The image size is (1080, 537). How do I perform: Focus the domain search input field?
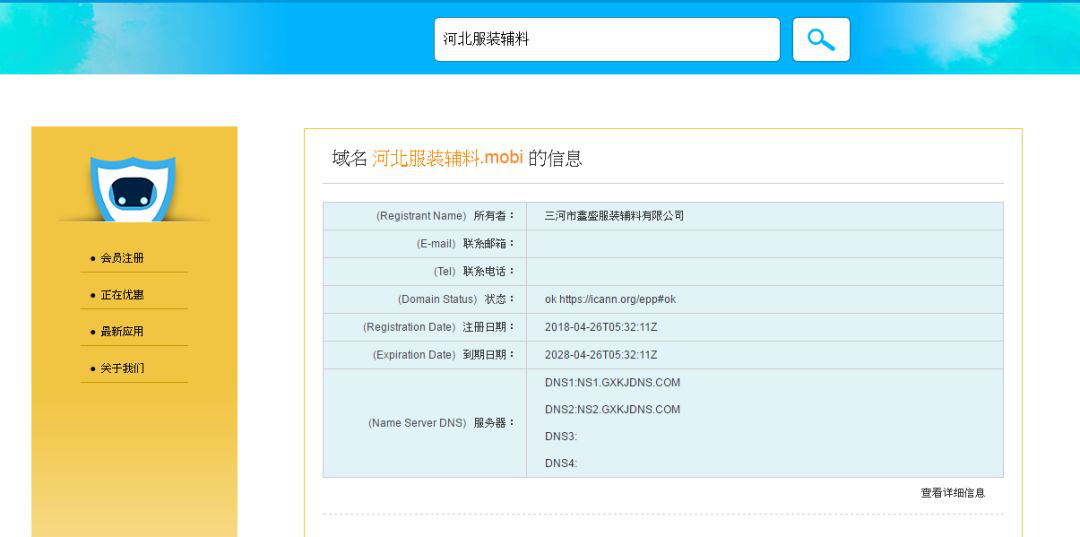[x=606, y=40]
